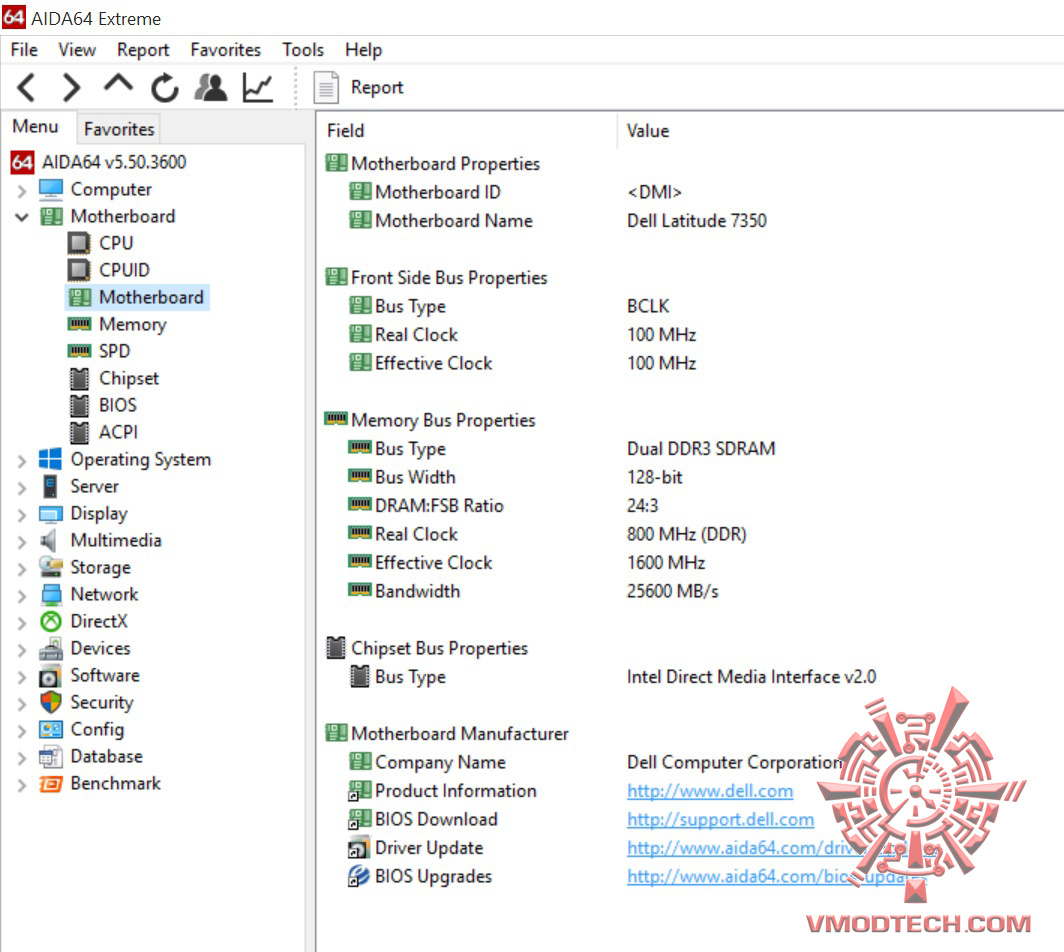The image size is (1064, 952).
Task: Collapse the Motherboard tree node
Action: 22,217
